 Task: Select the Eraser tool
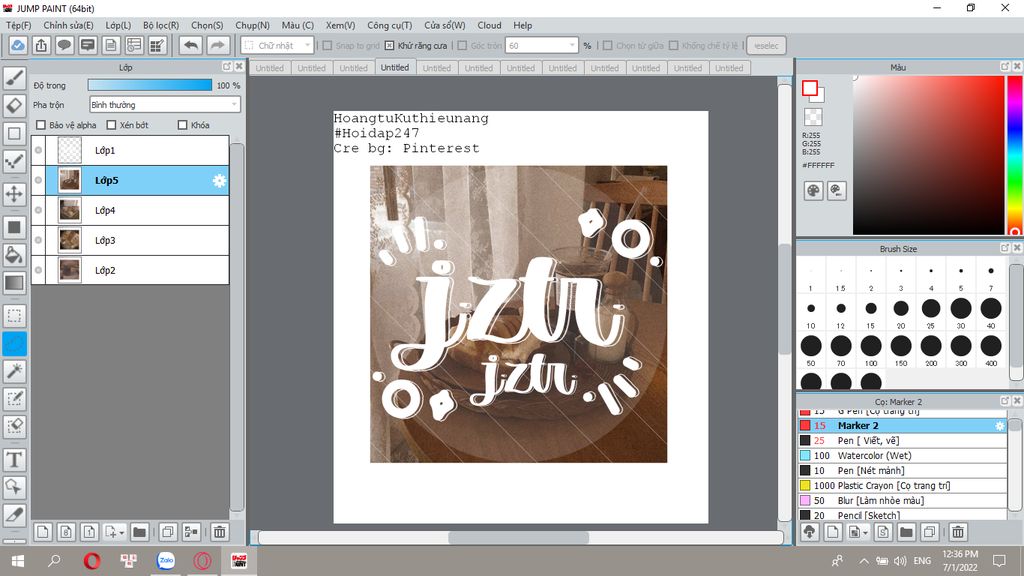(x=14, y=106)
